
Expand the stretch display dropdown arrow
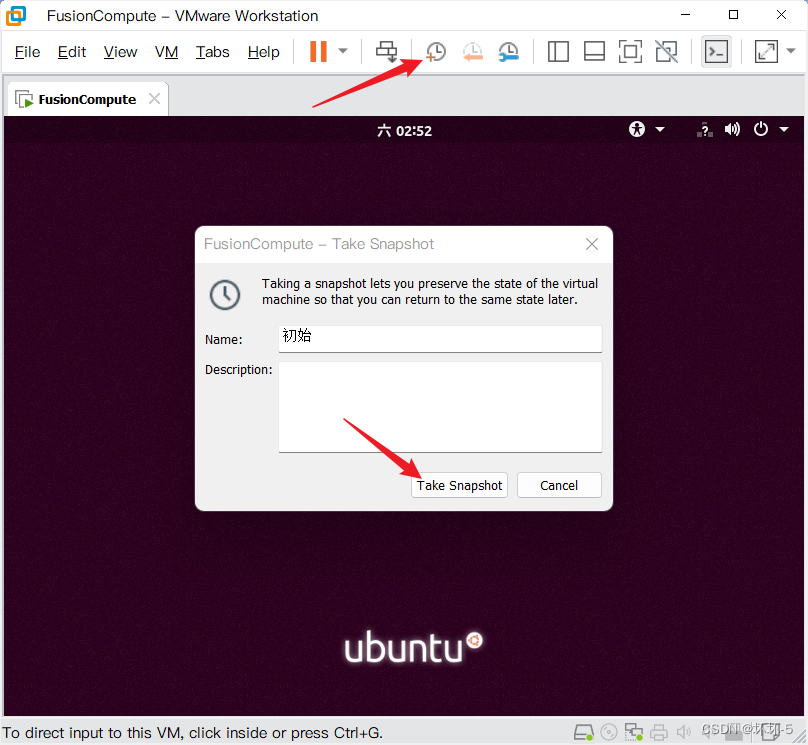[x=791, y=51]
